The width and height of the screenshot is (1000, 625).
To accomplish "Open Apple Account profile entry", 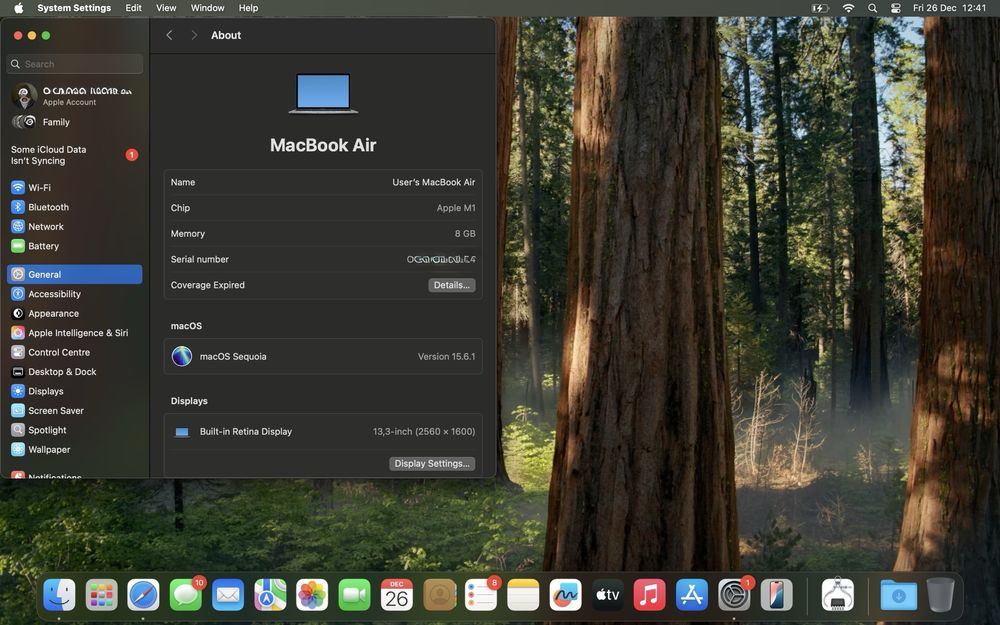I will (74, 96).
